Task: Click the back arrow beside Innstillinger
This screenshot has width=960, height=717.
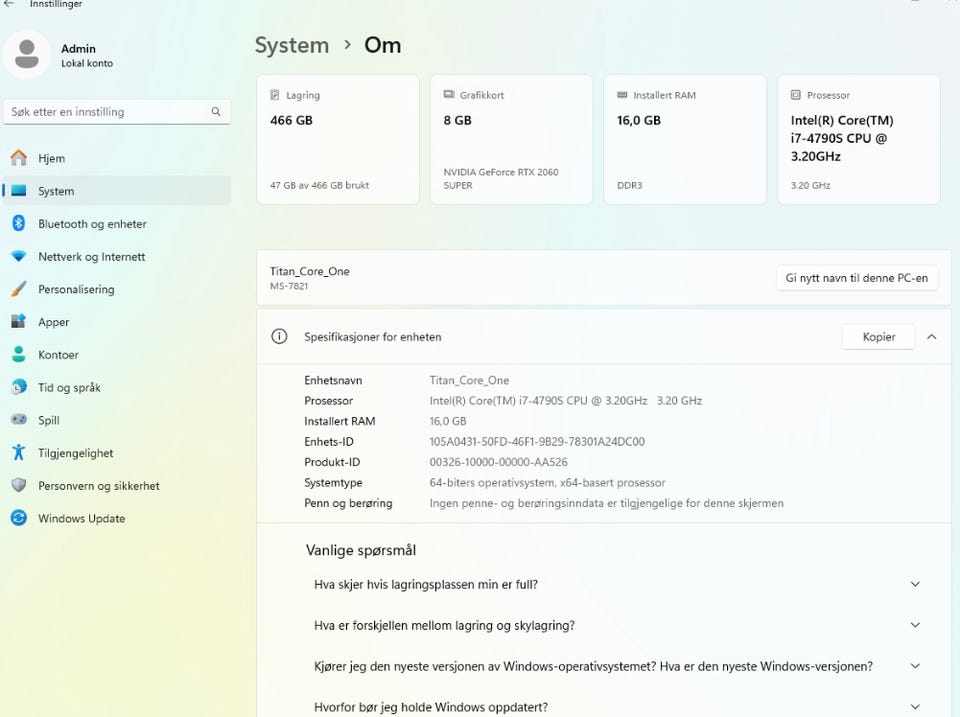Action: pos(9,4)
